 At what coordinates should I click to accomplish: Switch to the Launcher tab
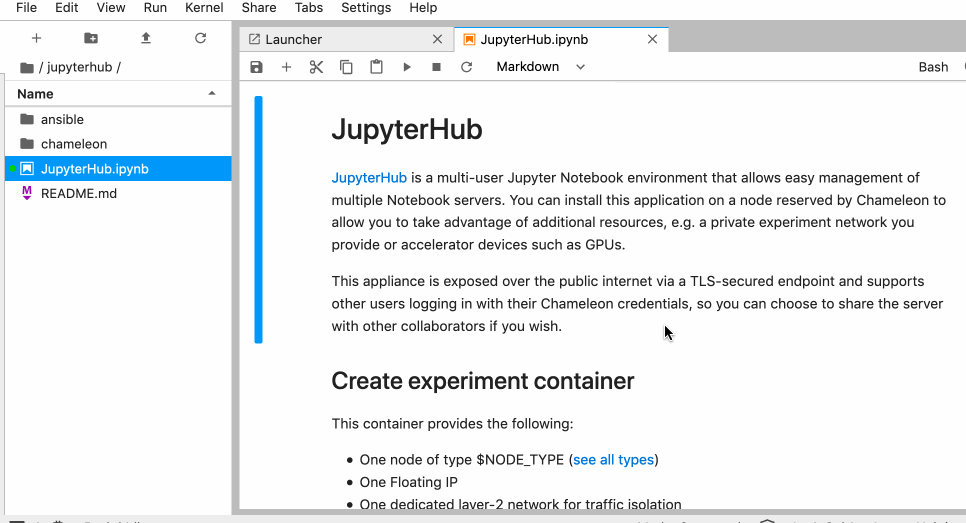[x=346, y=39]
